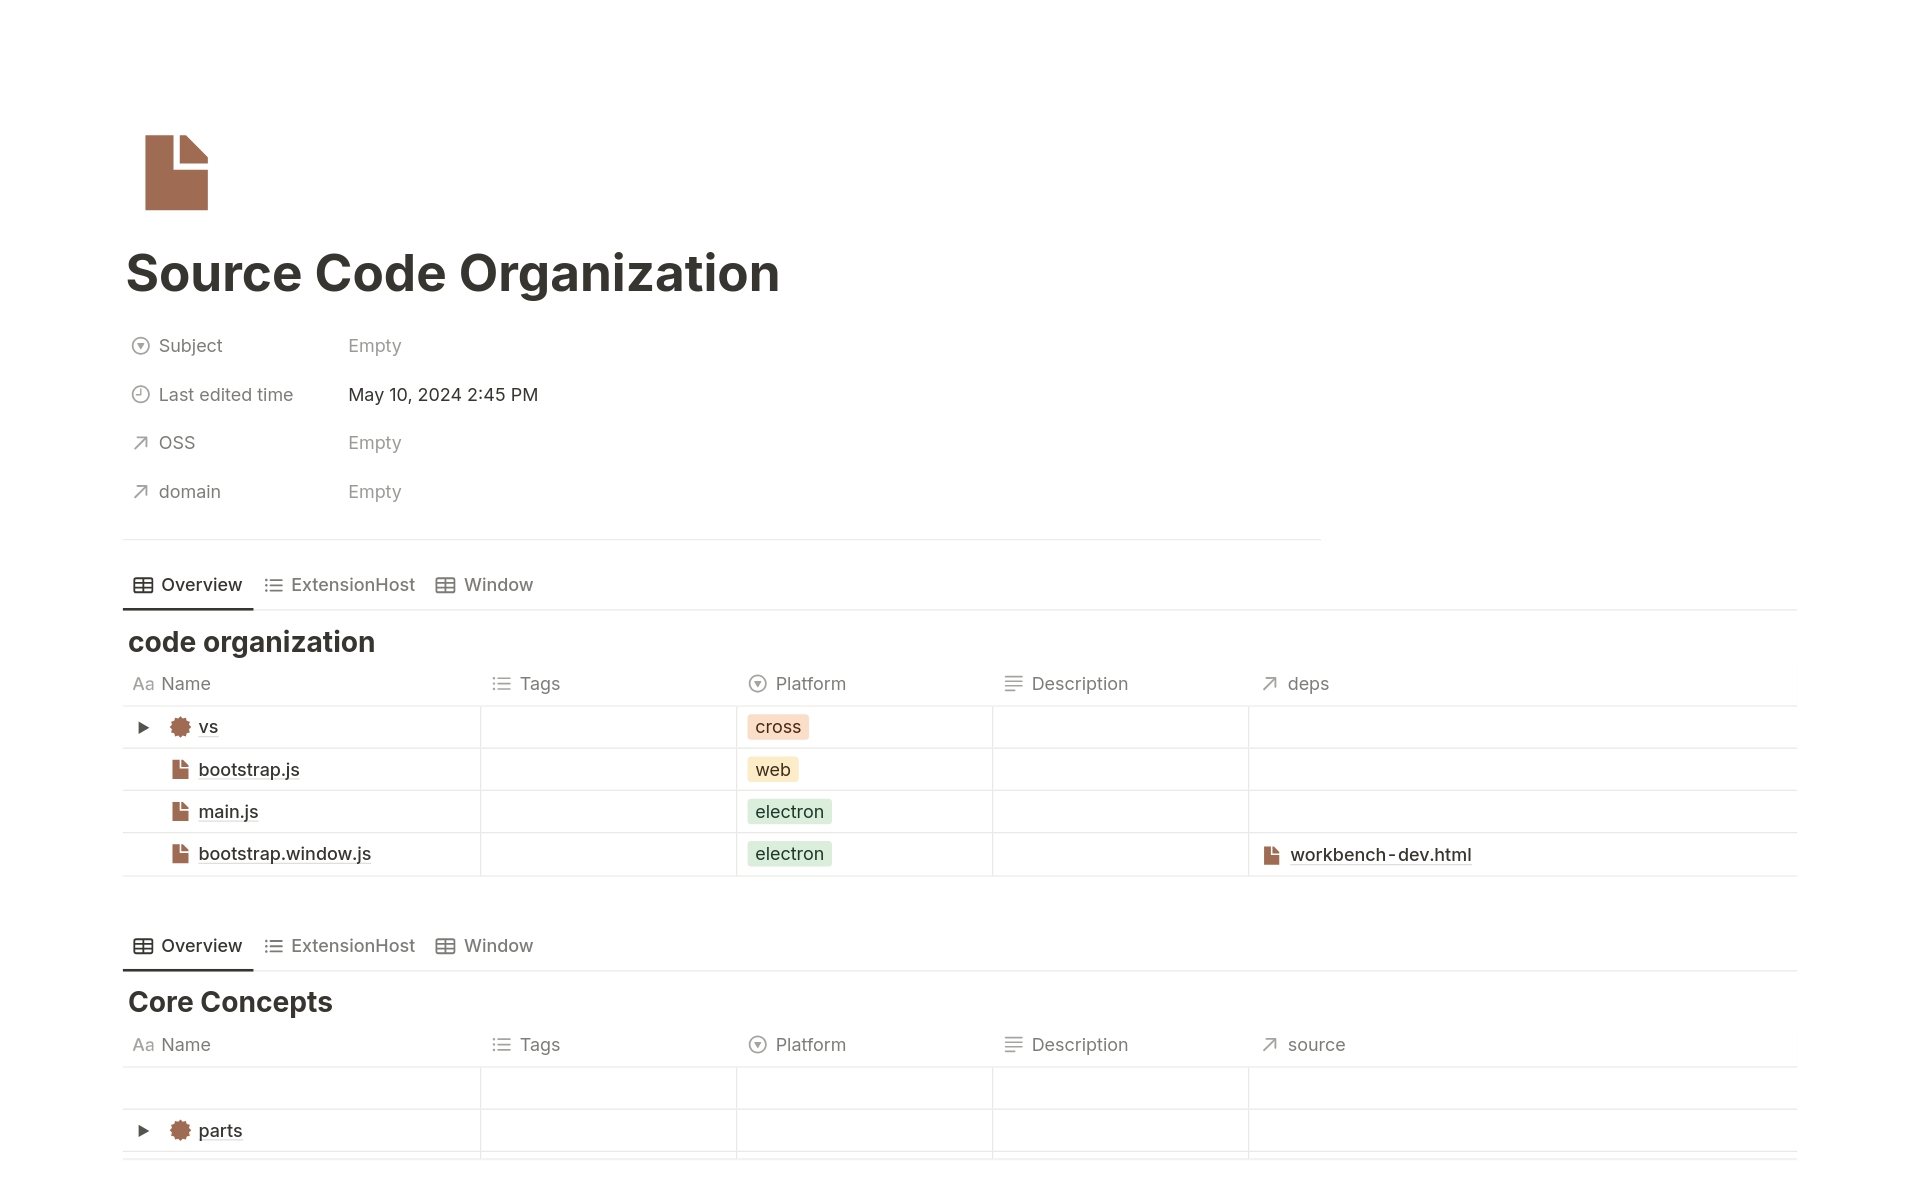Screen dimensions: 1920x1199
Task: Click the file icon next to bootstrap.js
Action: point(180,769)
